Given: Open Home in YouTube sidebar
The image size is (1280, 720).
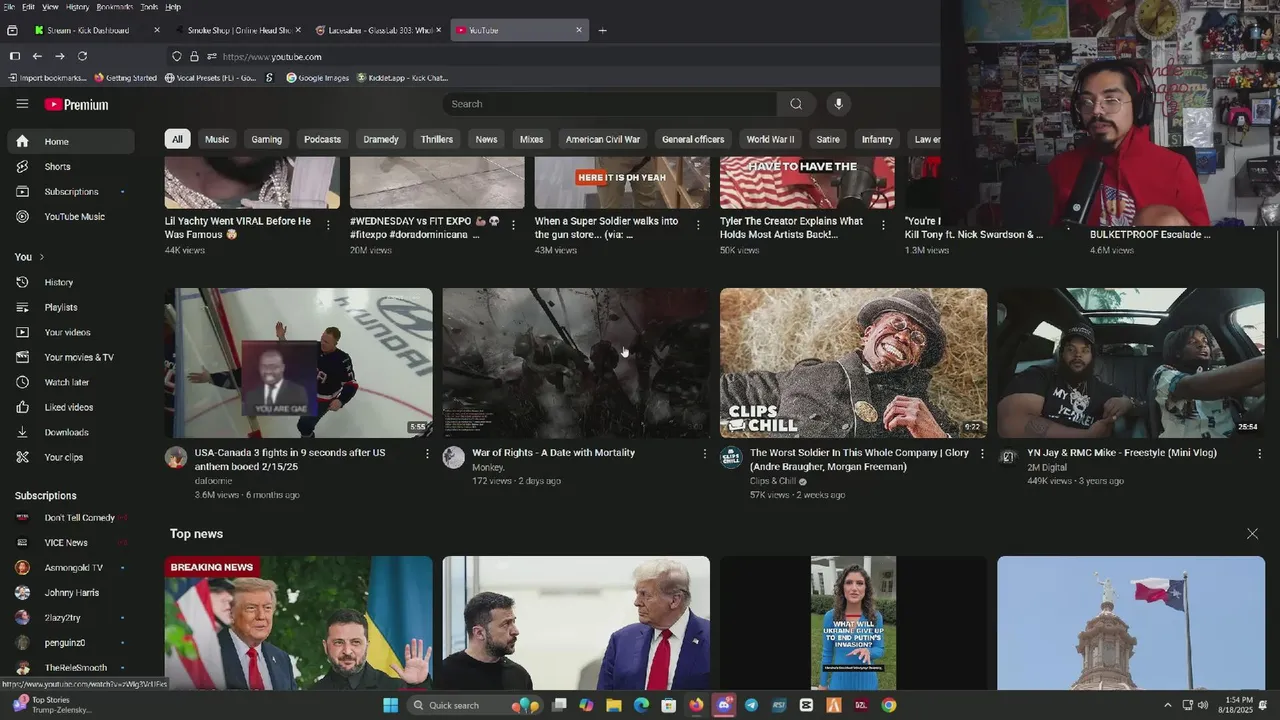Looking at the screenshot, I should [x=70, y=142].
